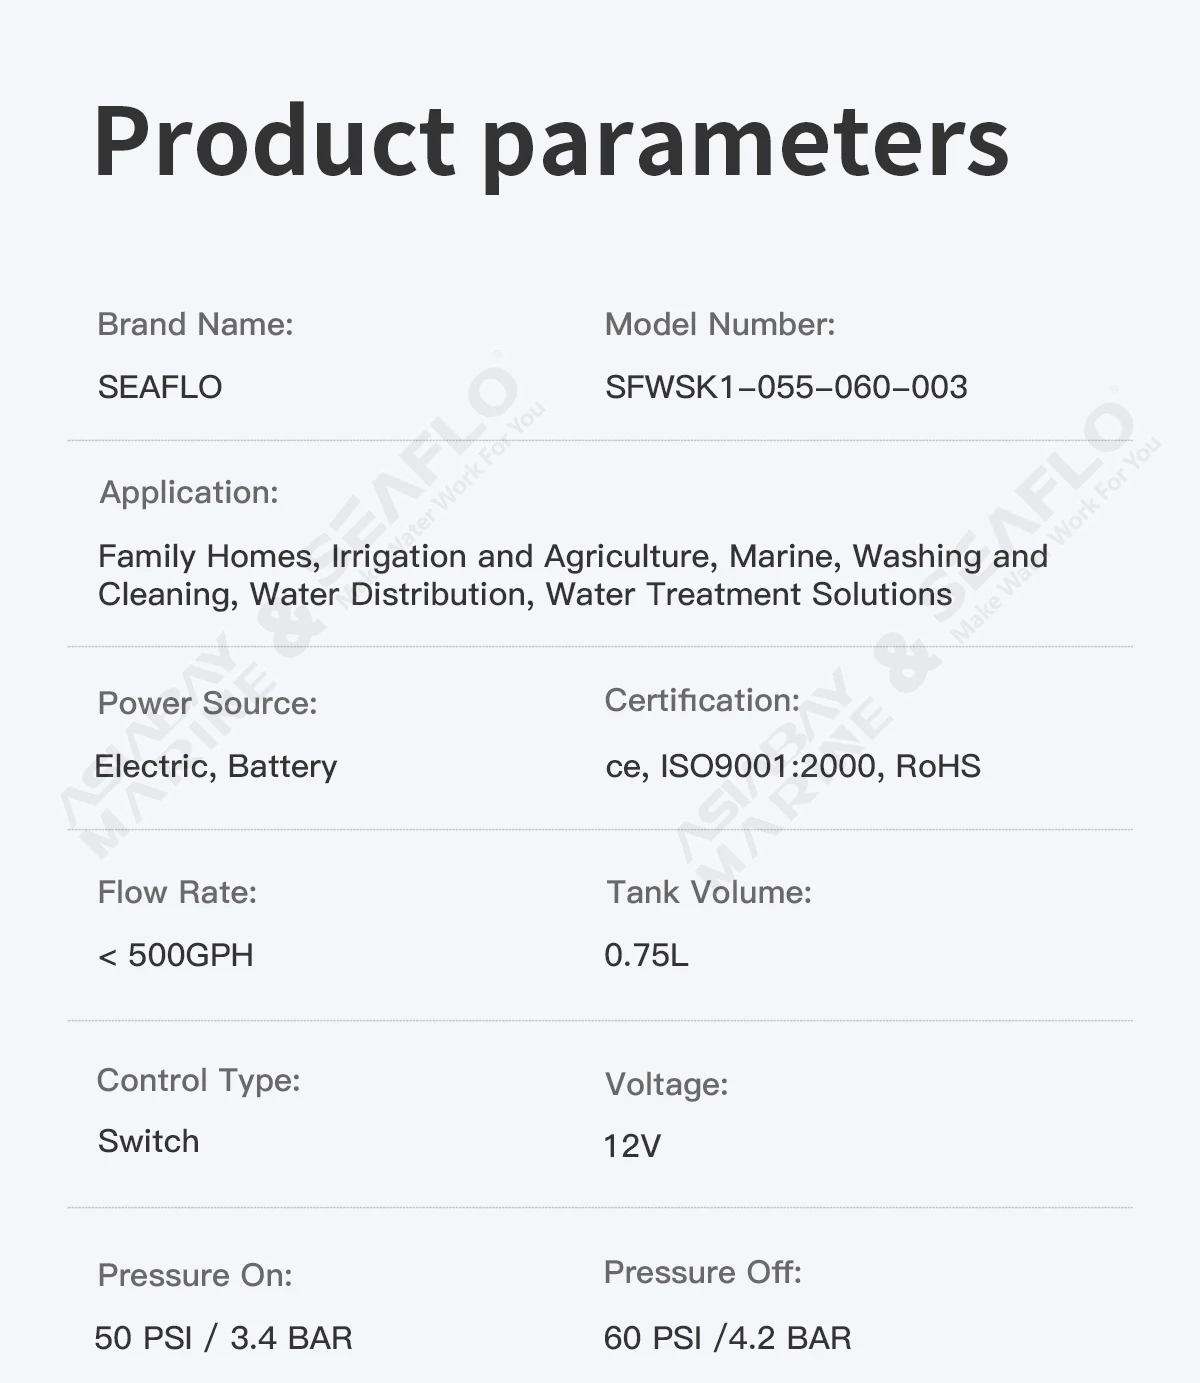Click the Power Source label
This screenshot has height=1383, width=1200.
(207, 703)
